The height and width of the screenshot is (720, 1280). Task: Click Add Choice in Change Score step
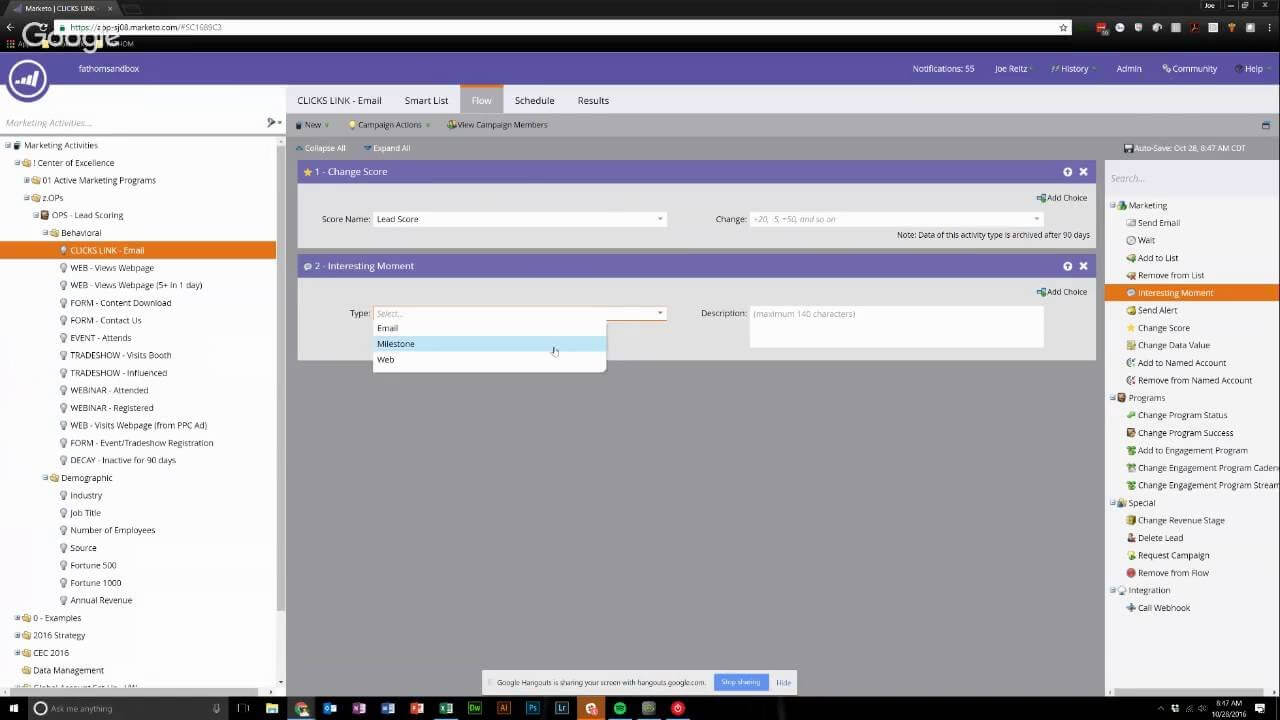tap(1062, 198)
